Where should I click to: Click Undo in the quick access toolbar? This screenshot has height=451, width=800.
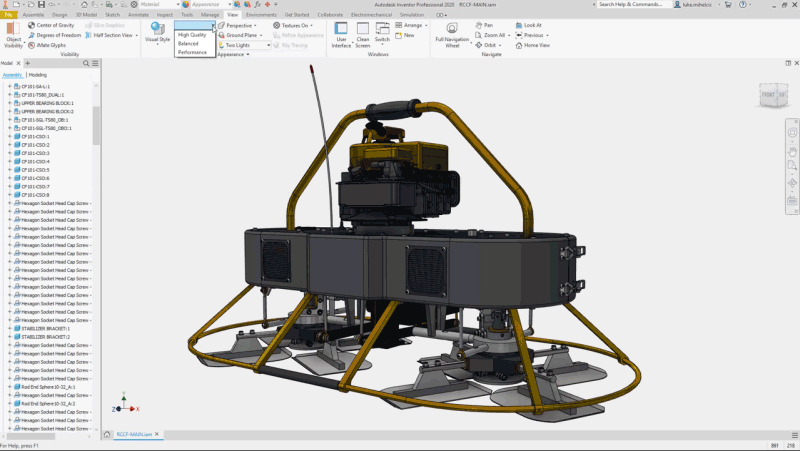click(x=52, y=5)
